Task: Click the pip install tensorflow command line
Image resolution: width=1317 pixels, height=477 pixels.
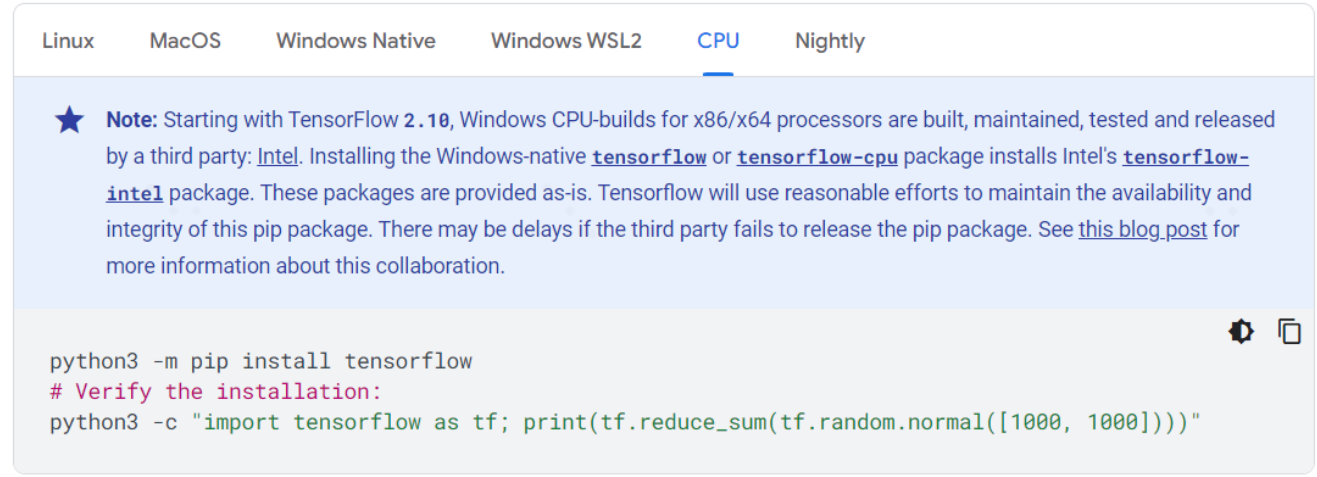Action: tap(260, 361)
